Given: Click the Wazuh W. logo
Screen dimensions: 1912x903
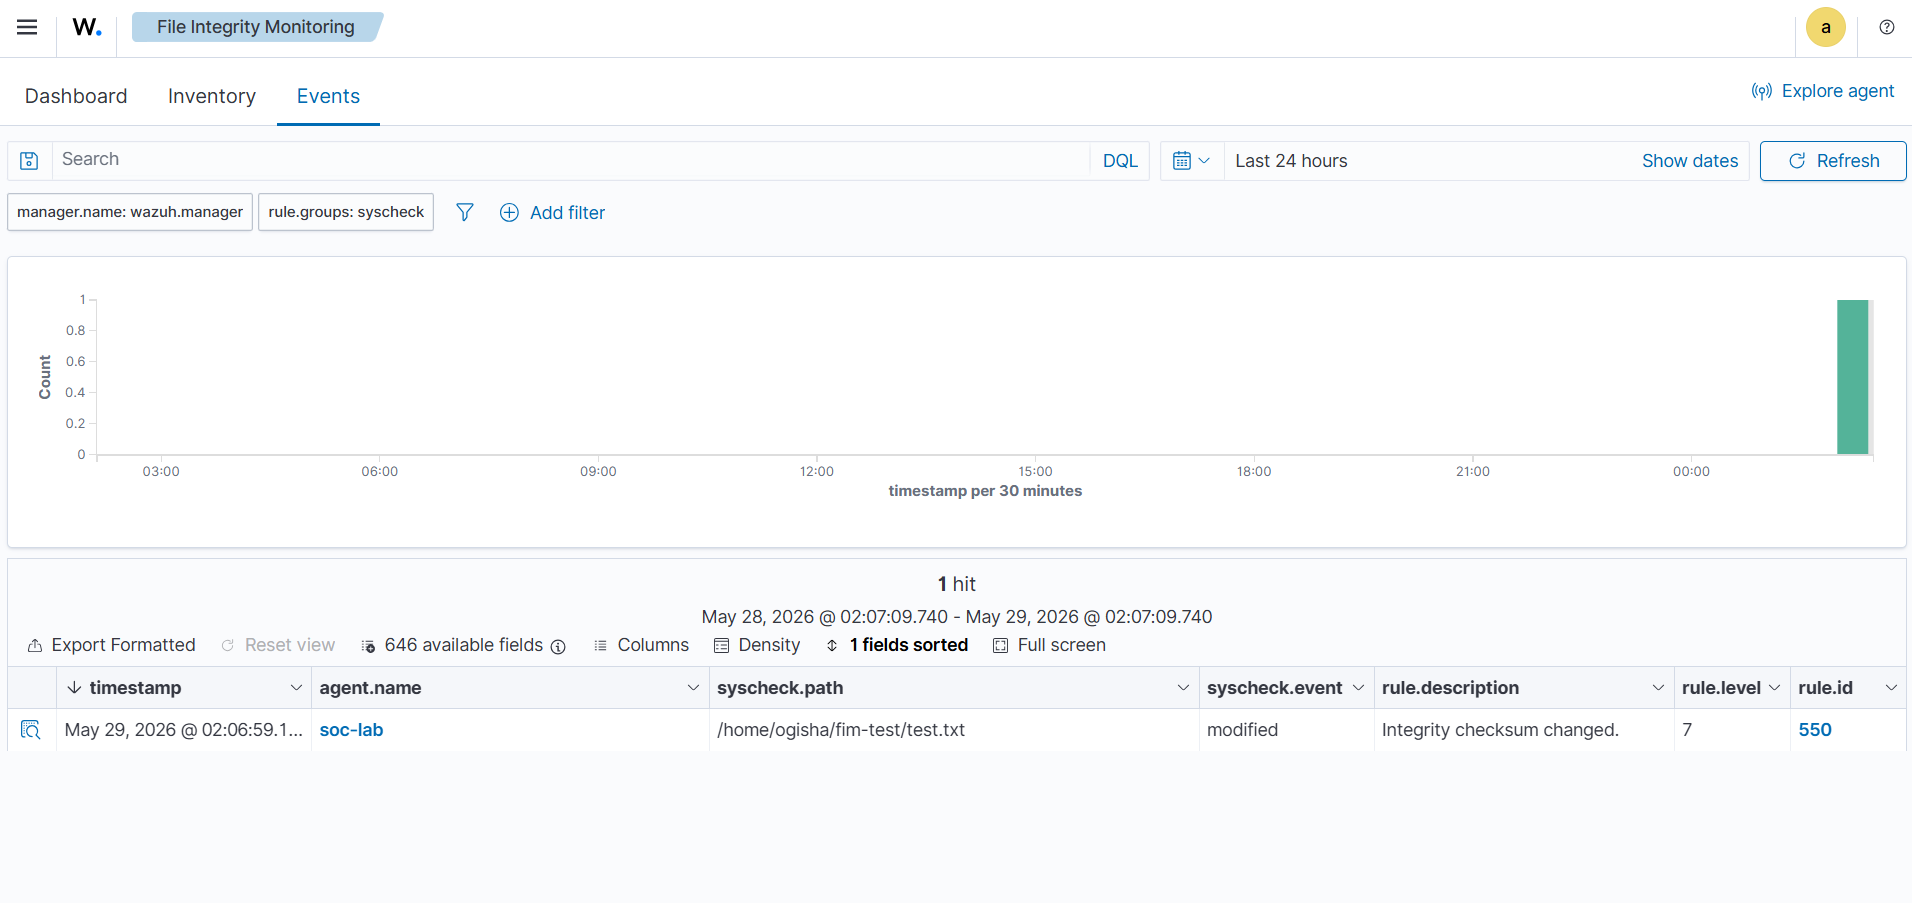Looking at the screenshot, I should pyautogui.click(x=87, y=27).
